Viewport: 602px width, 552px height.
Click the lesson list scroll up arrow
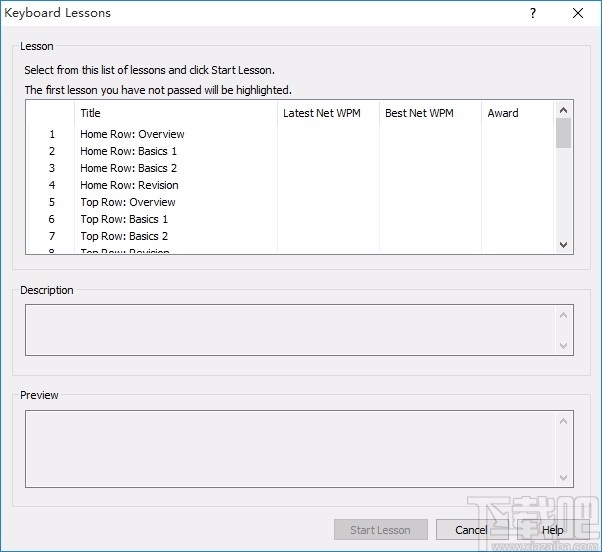coord(563,110)
